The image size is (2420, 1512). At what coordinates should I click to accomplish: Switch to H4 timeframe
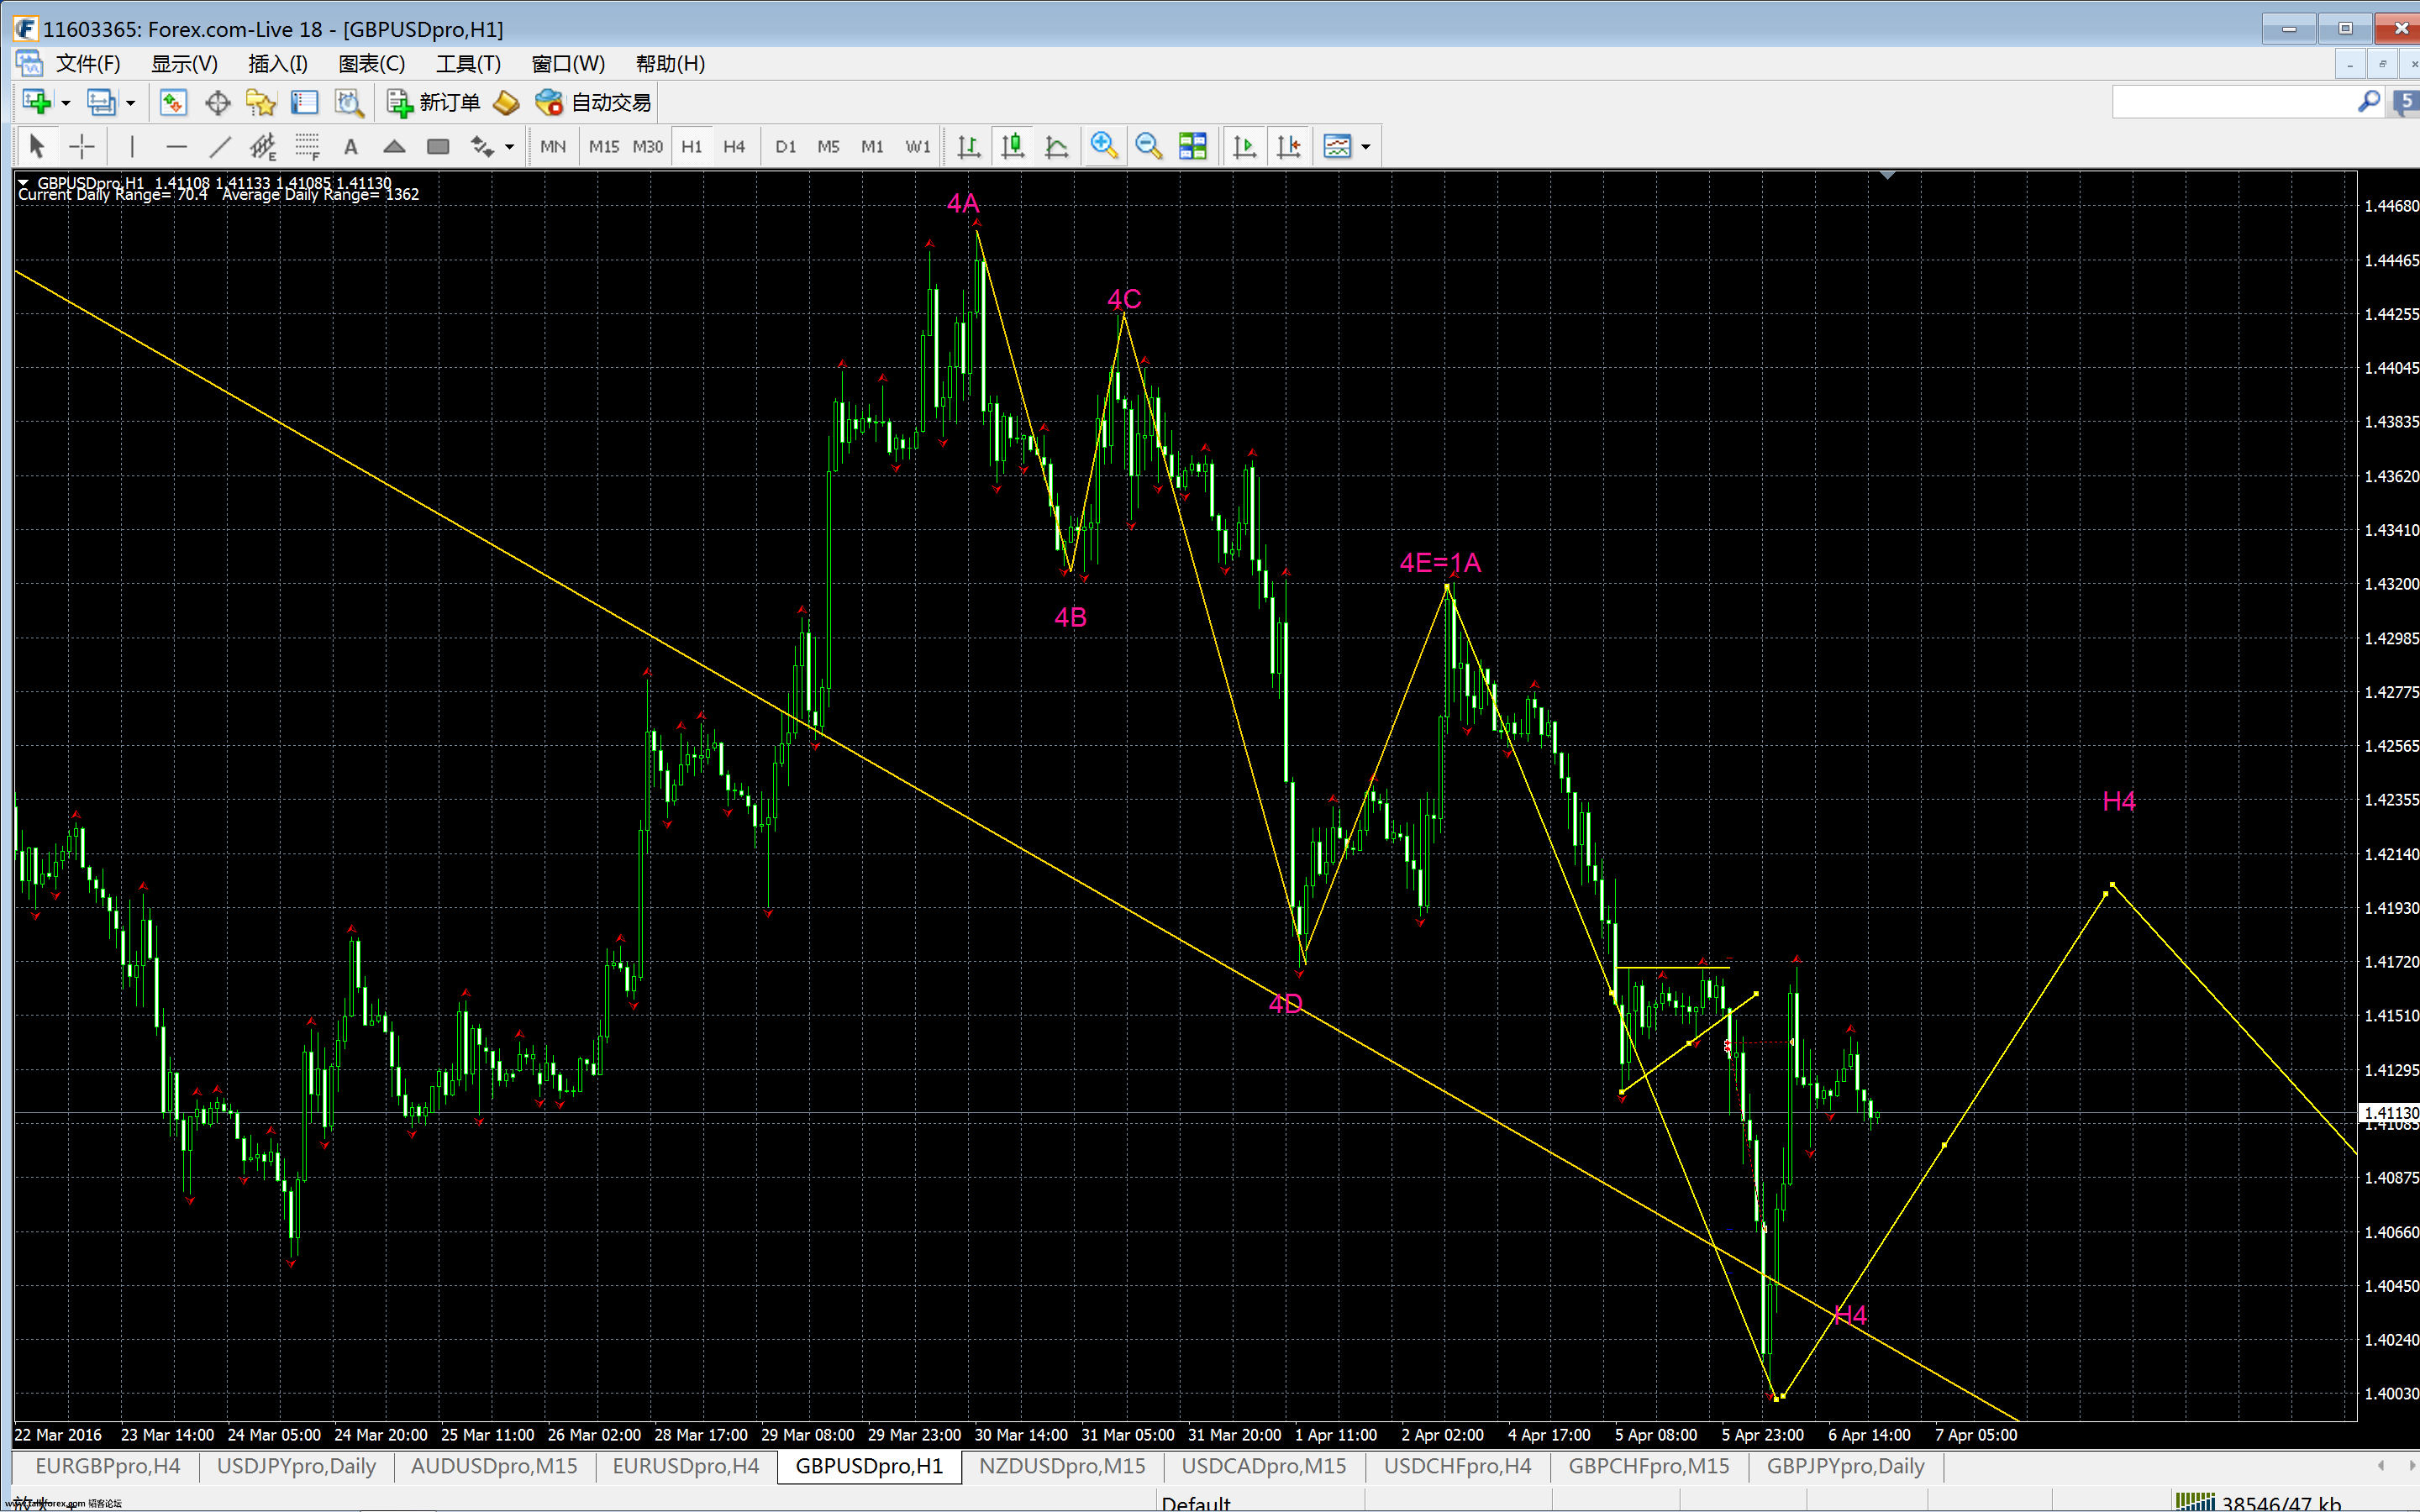click(734, 147)
